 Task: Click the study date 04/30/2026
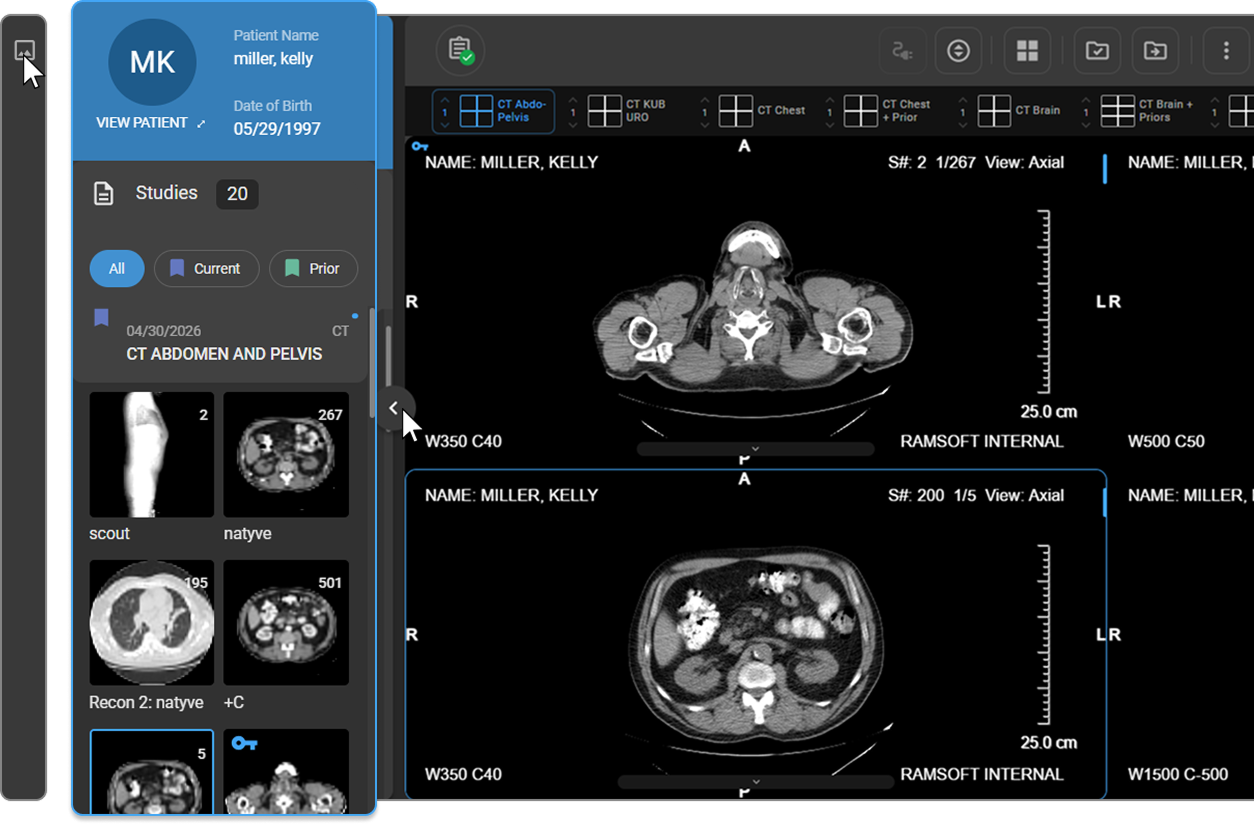click(x=163, y=331)
